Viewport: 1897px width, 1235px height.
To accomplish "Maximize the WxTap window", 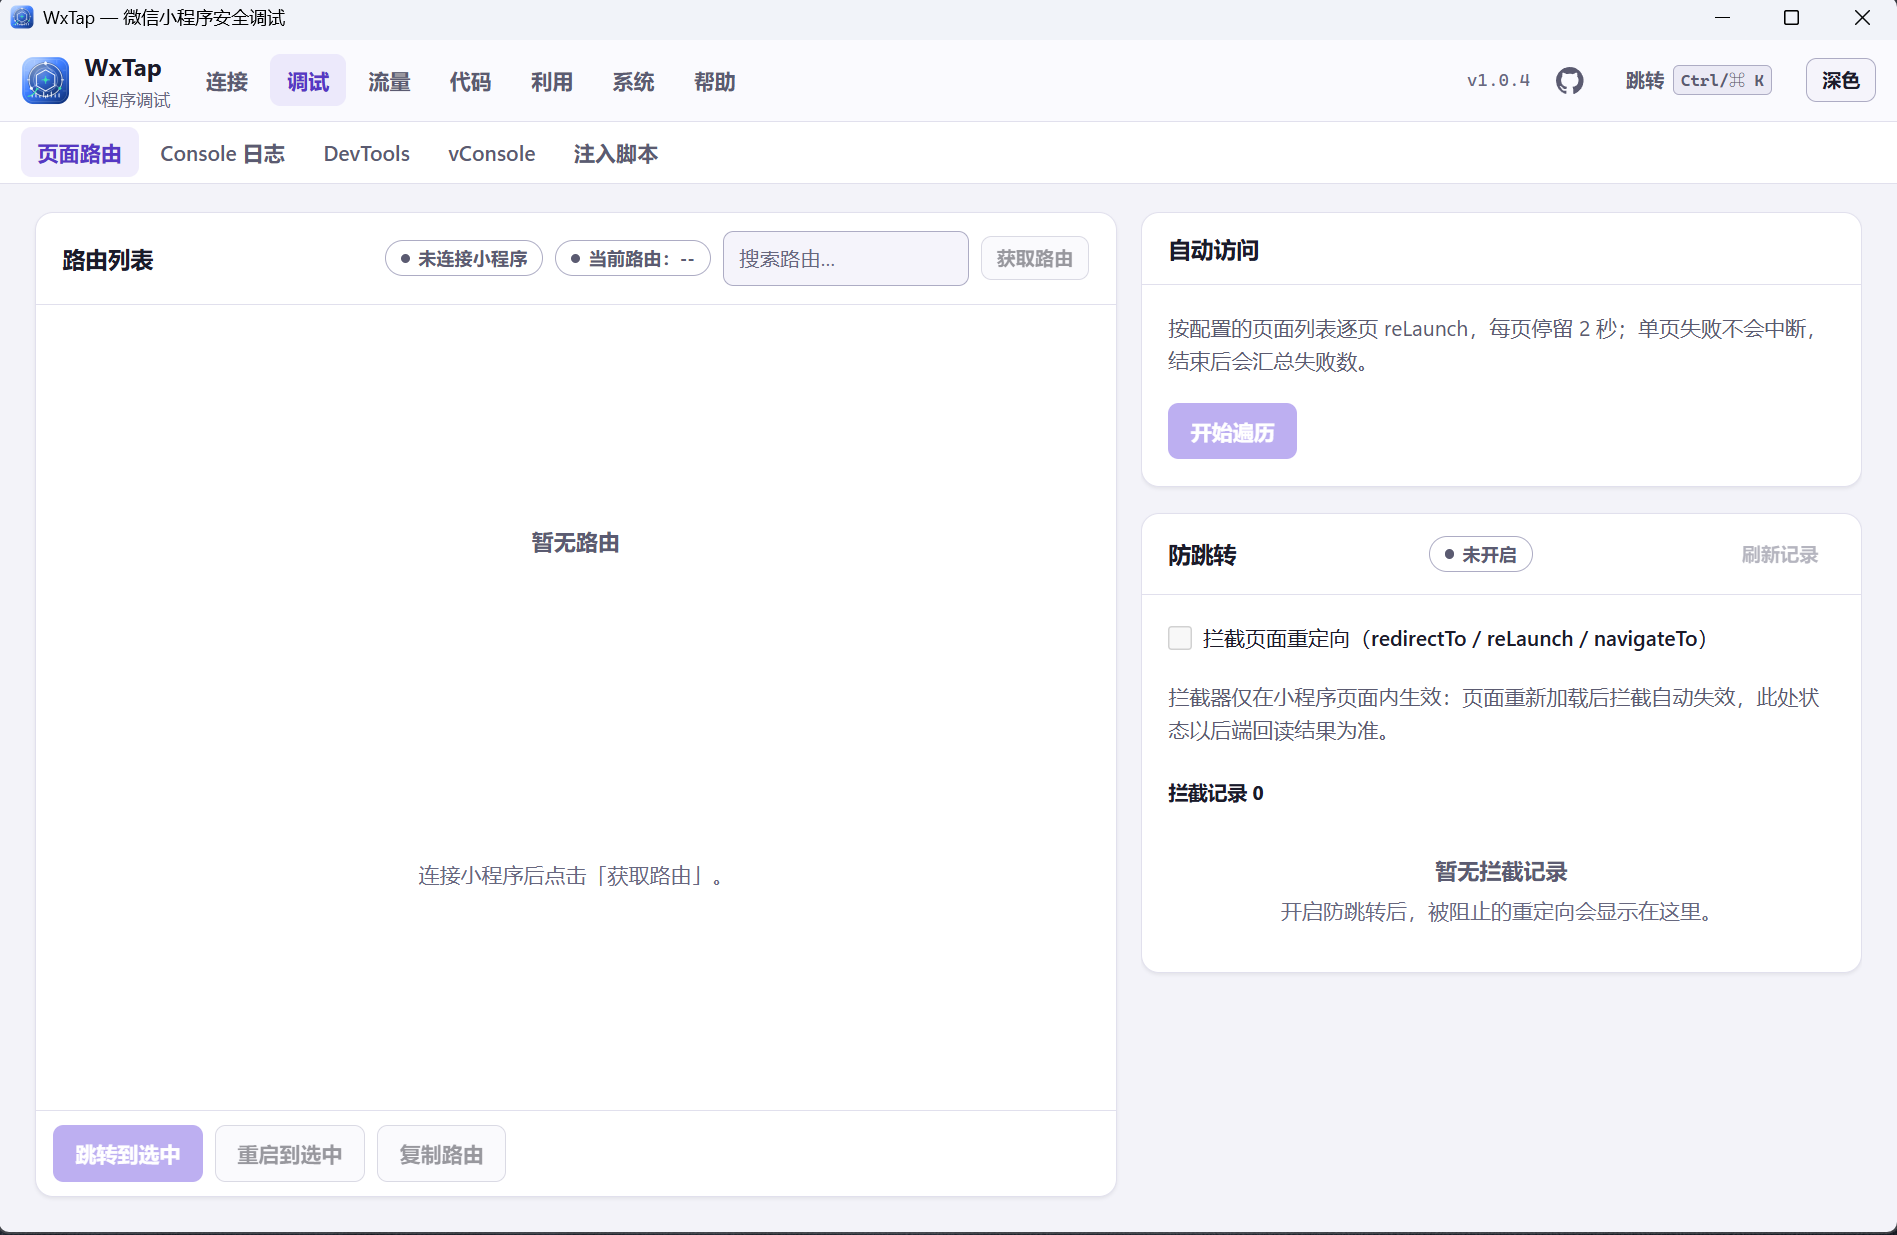I will (1792, 18).
